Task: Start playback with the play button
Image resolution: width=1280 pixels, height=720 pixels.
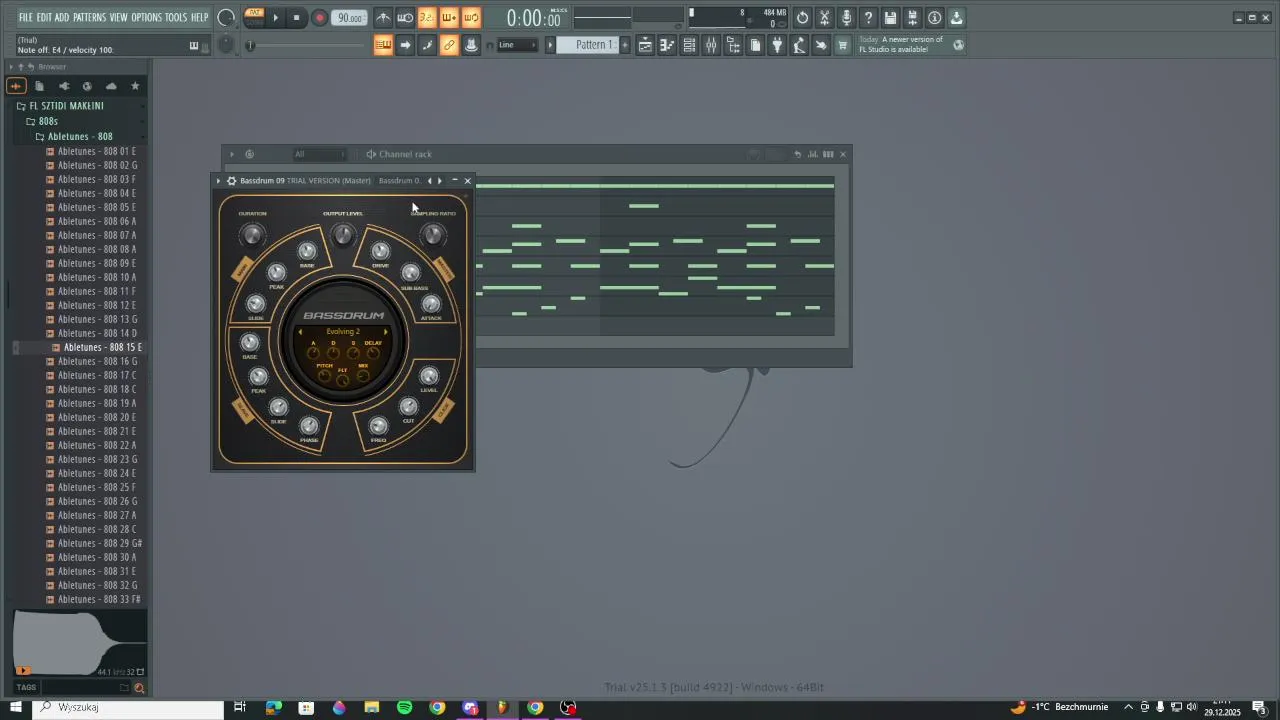Action: pyautogui.click(x=276, y=17)
